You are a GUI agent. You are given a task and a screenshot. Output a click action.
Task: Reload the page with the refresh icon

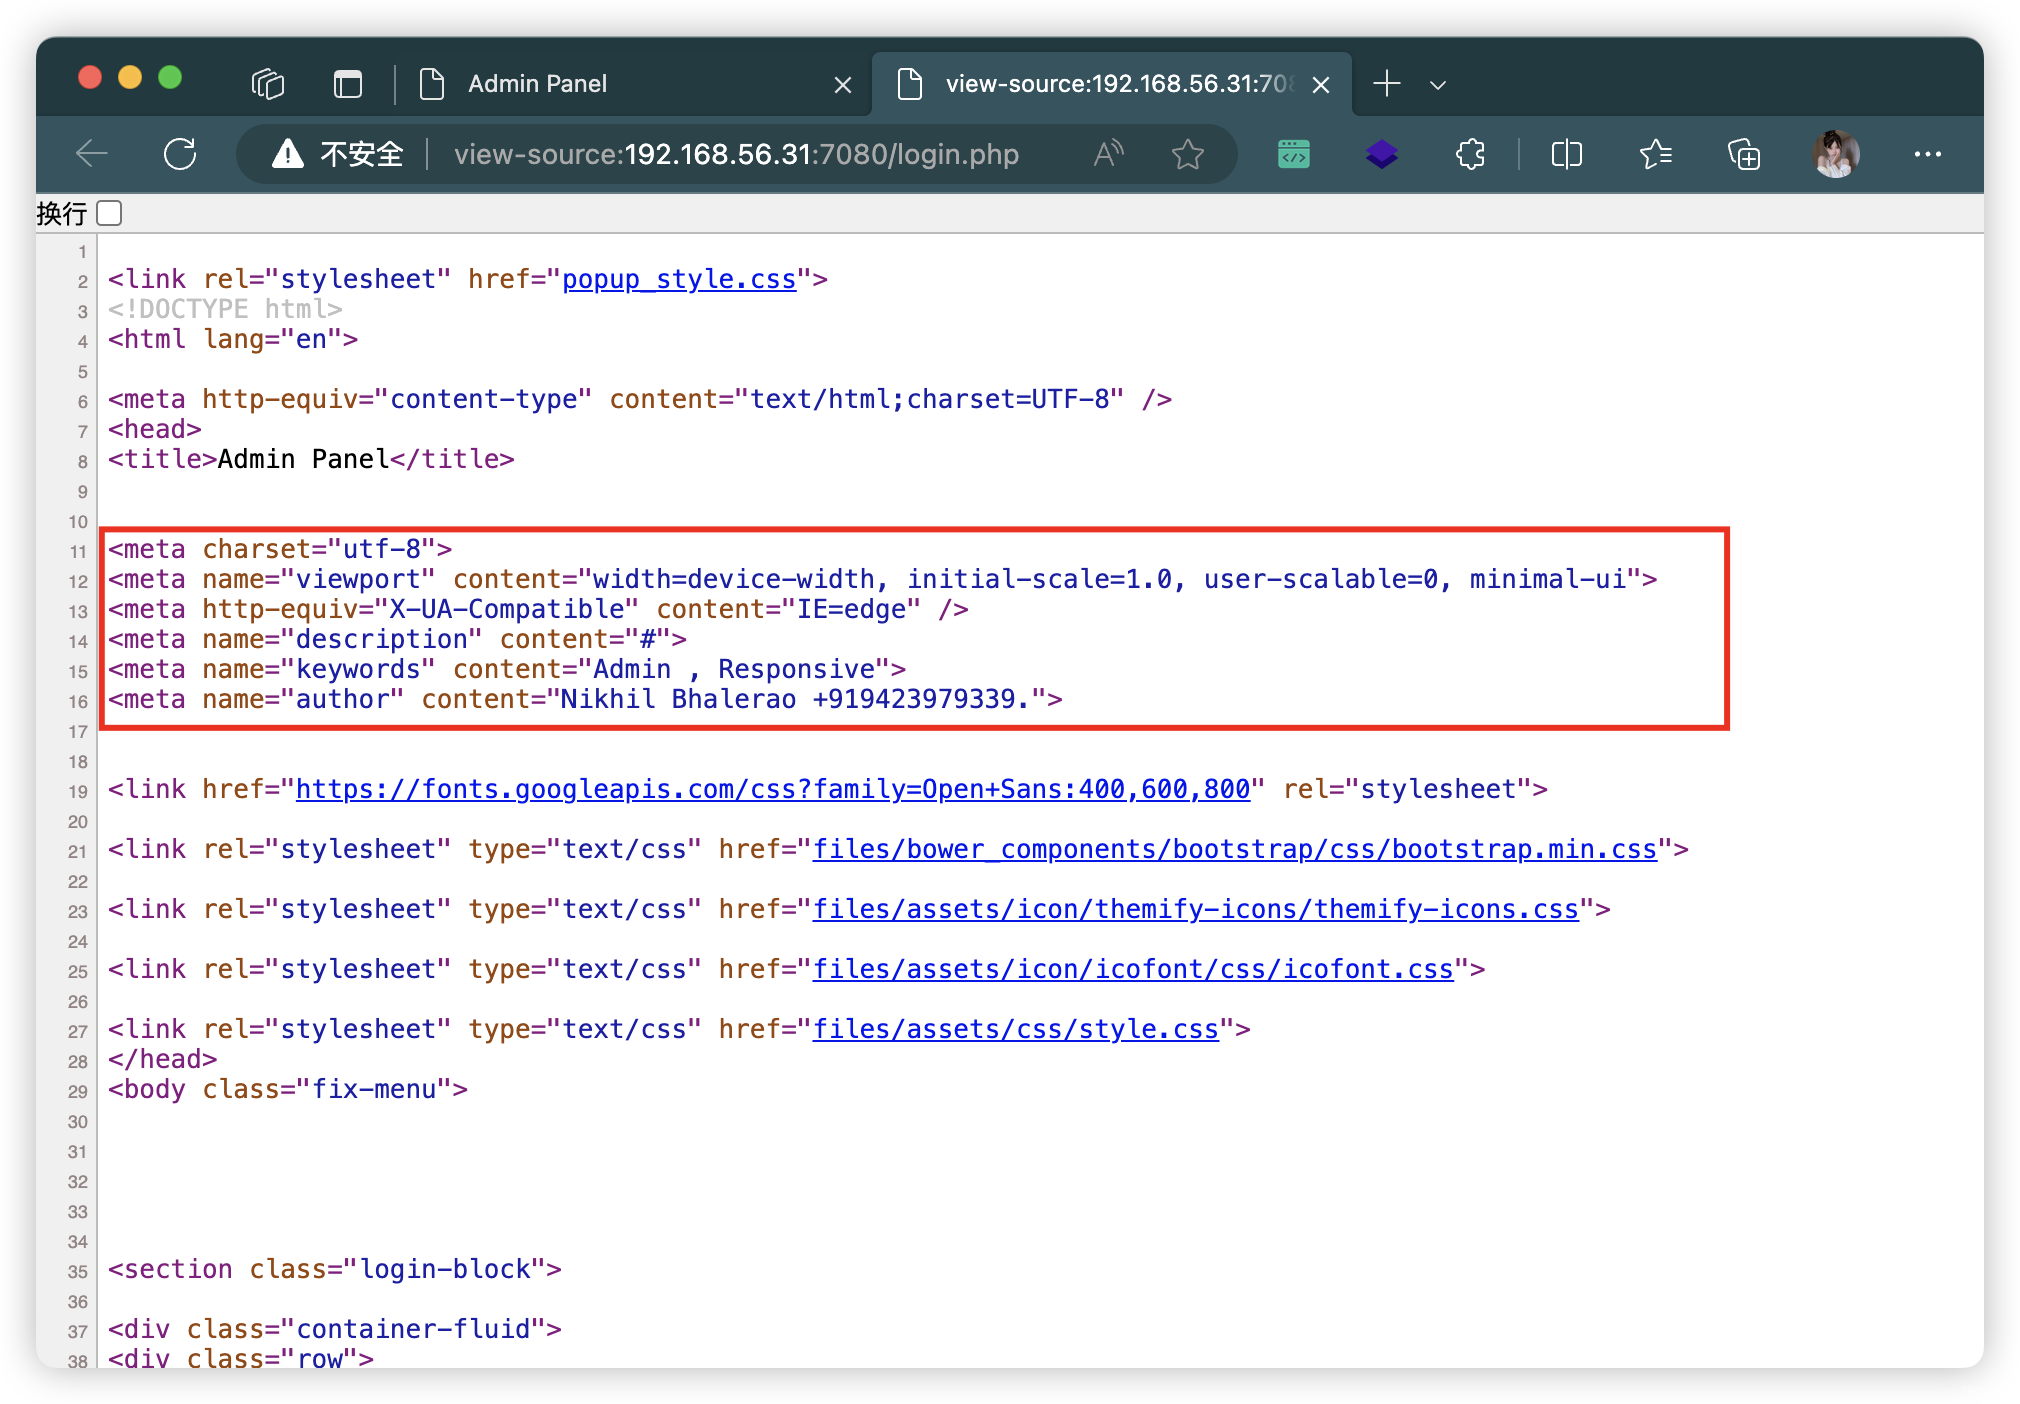180,154
